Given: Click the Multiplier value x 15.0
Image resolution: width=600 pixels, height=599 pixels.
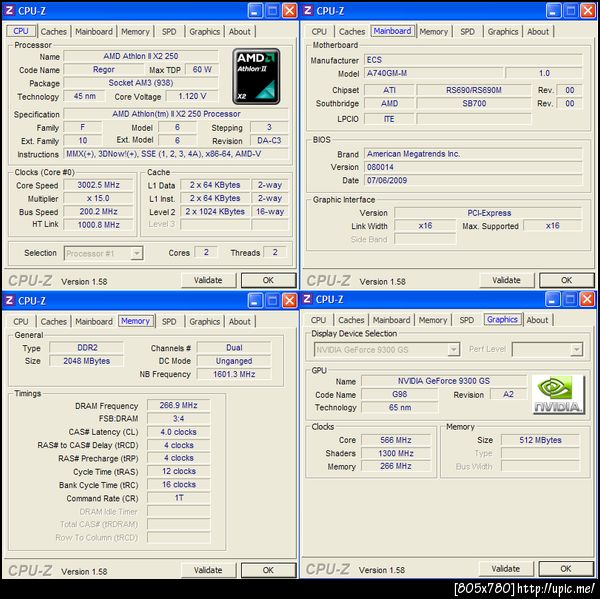Looking at the screenshot, I should [x=98, y=198].
